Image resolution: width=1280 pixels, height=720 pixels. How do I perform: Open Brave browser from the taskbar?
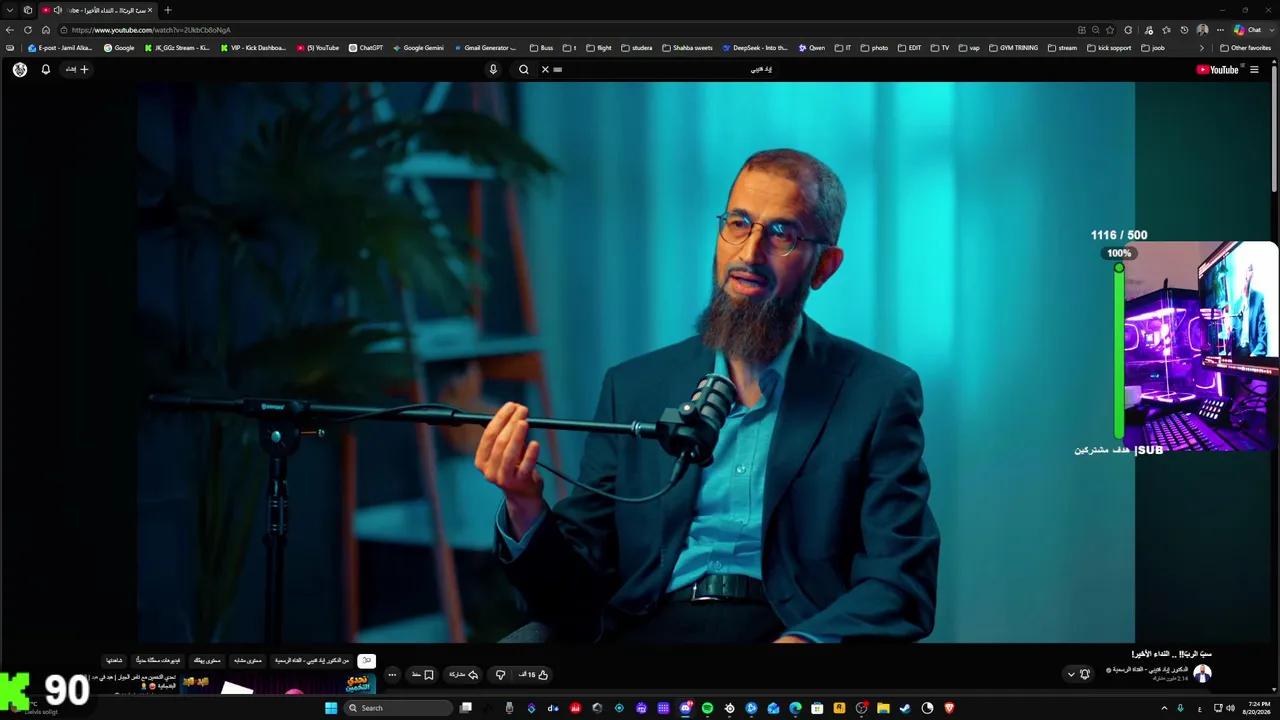949,708
